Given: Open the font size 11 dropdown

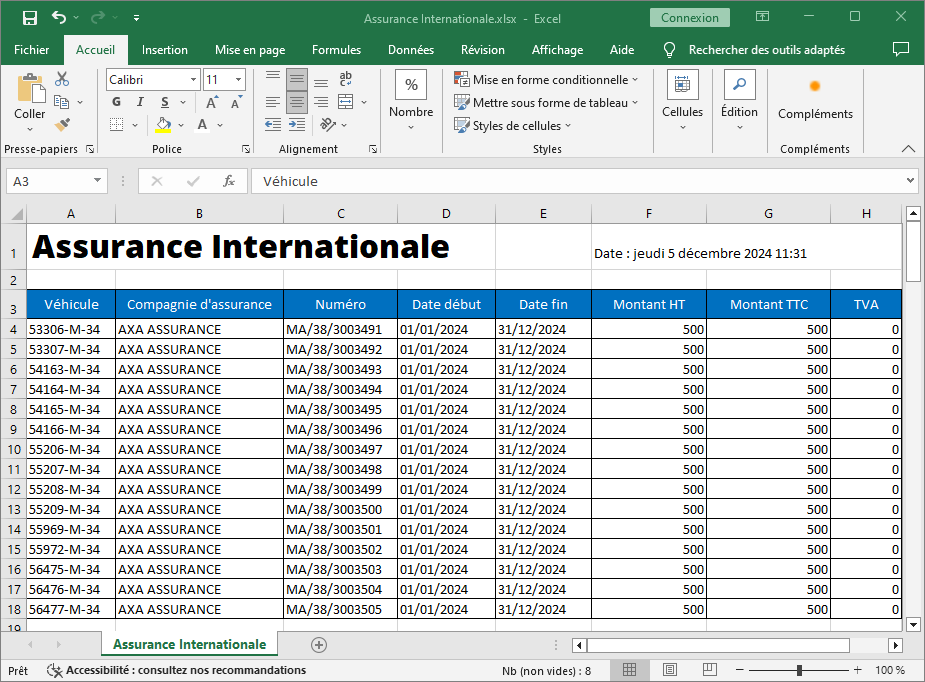Looking at the screenshot, I should point(238,79).
